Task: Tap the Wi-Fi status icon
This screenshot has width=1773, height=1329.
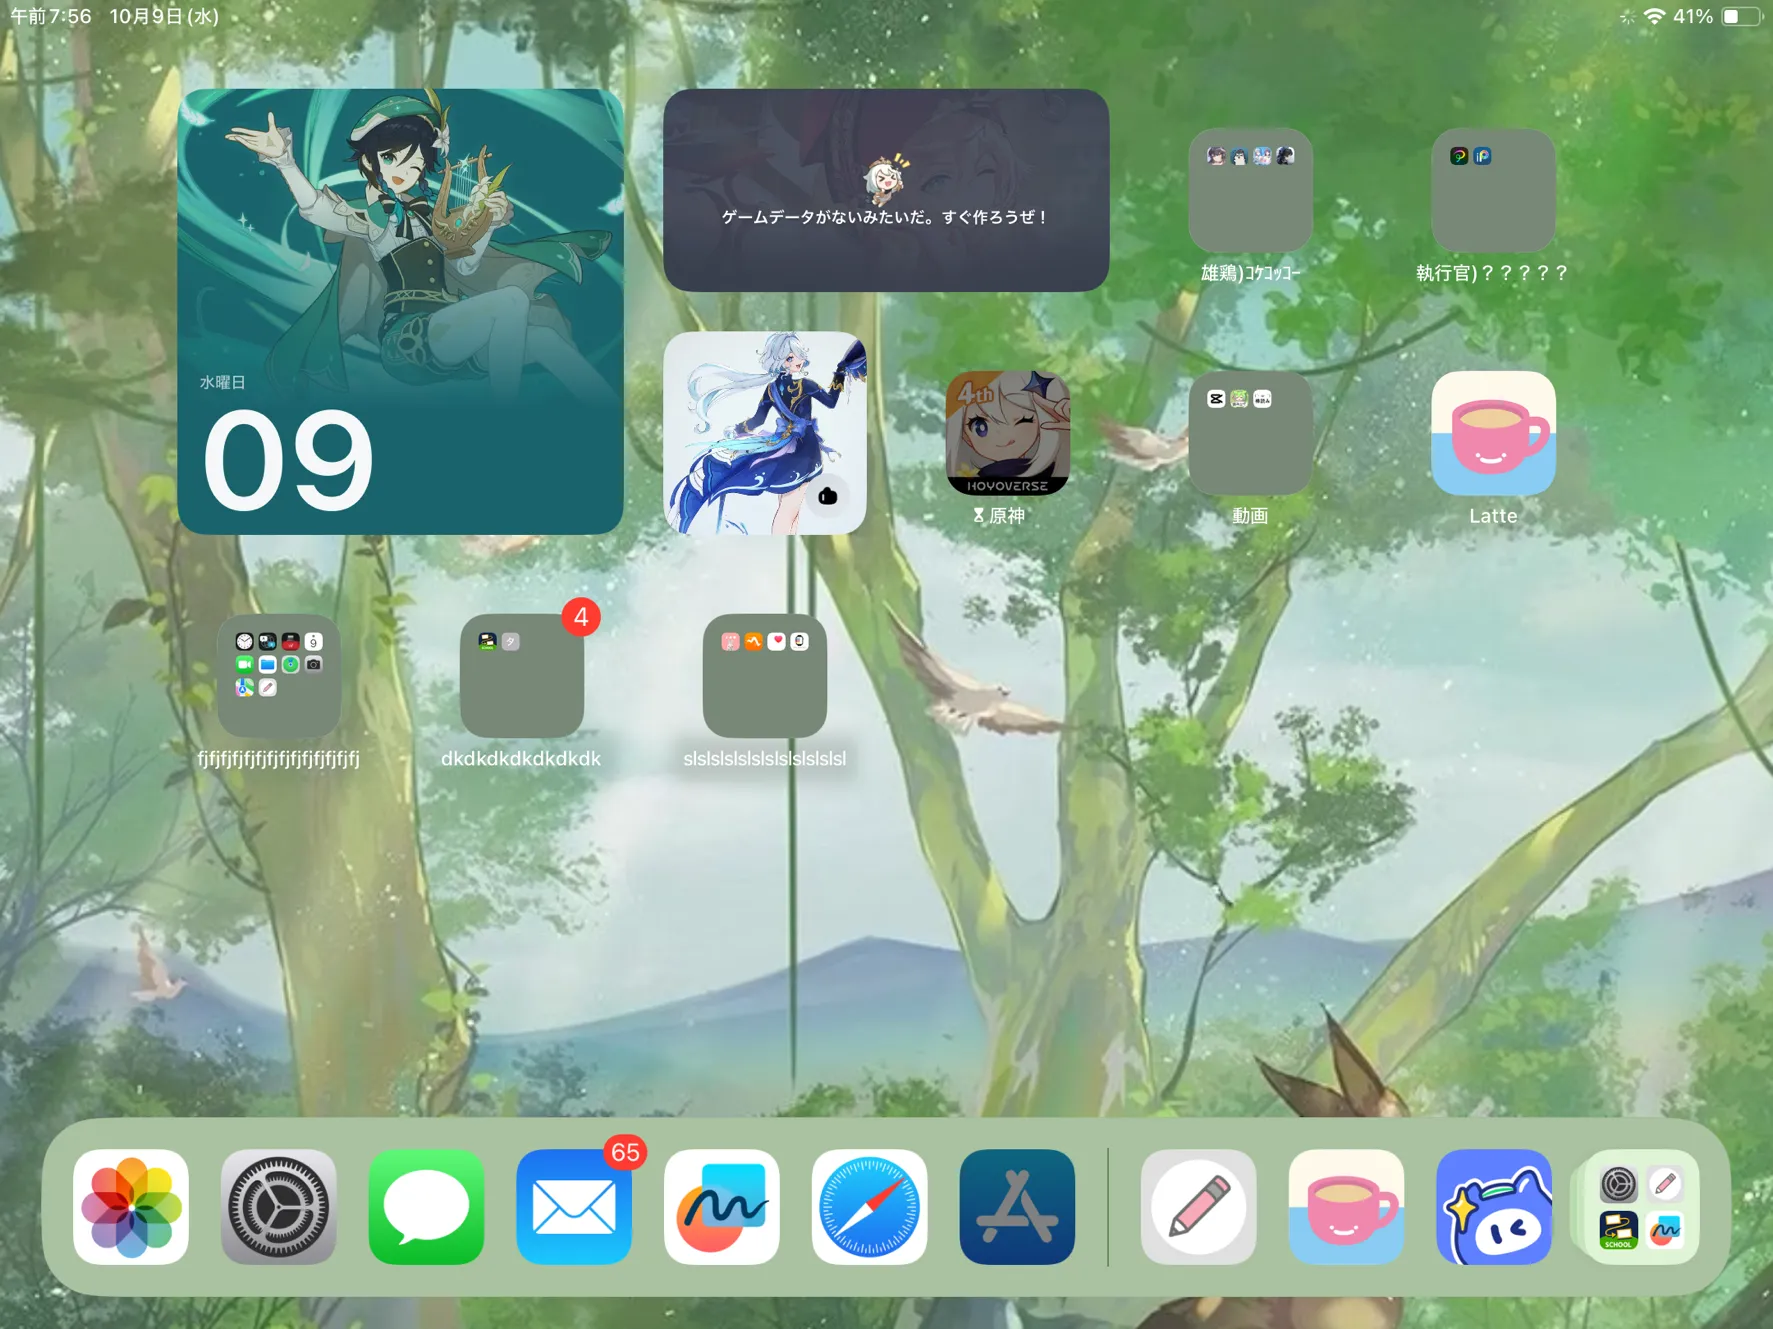Action: (1654, 16)
